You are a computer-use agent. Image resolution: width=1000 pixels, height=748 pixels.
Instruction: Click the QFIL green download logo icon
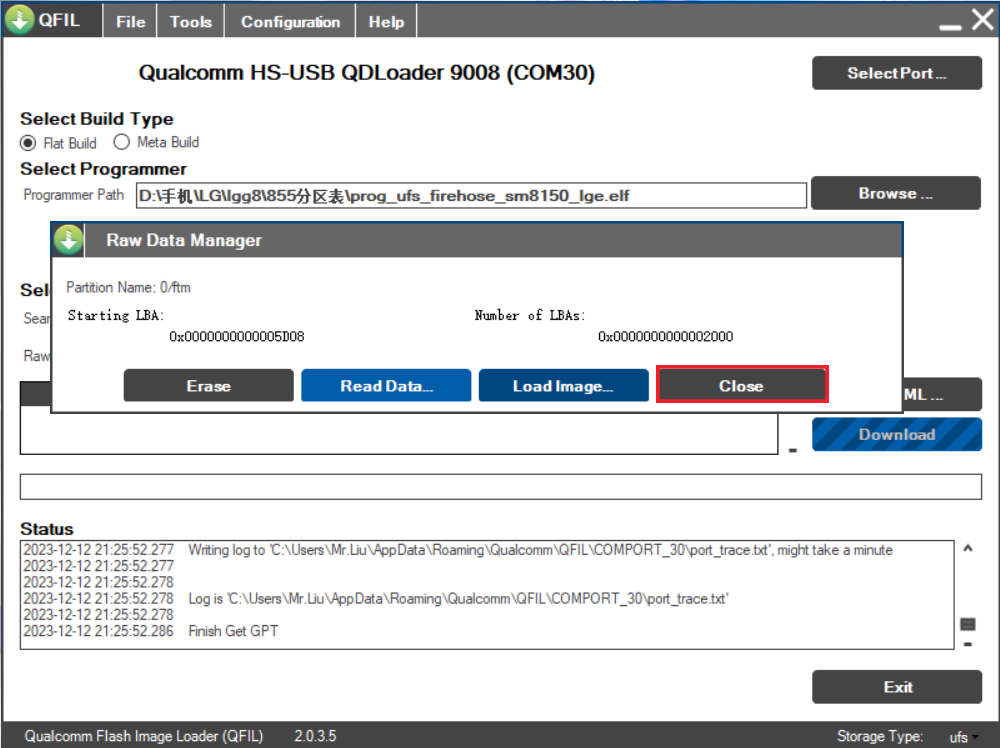pos(20,20)
